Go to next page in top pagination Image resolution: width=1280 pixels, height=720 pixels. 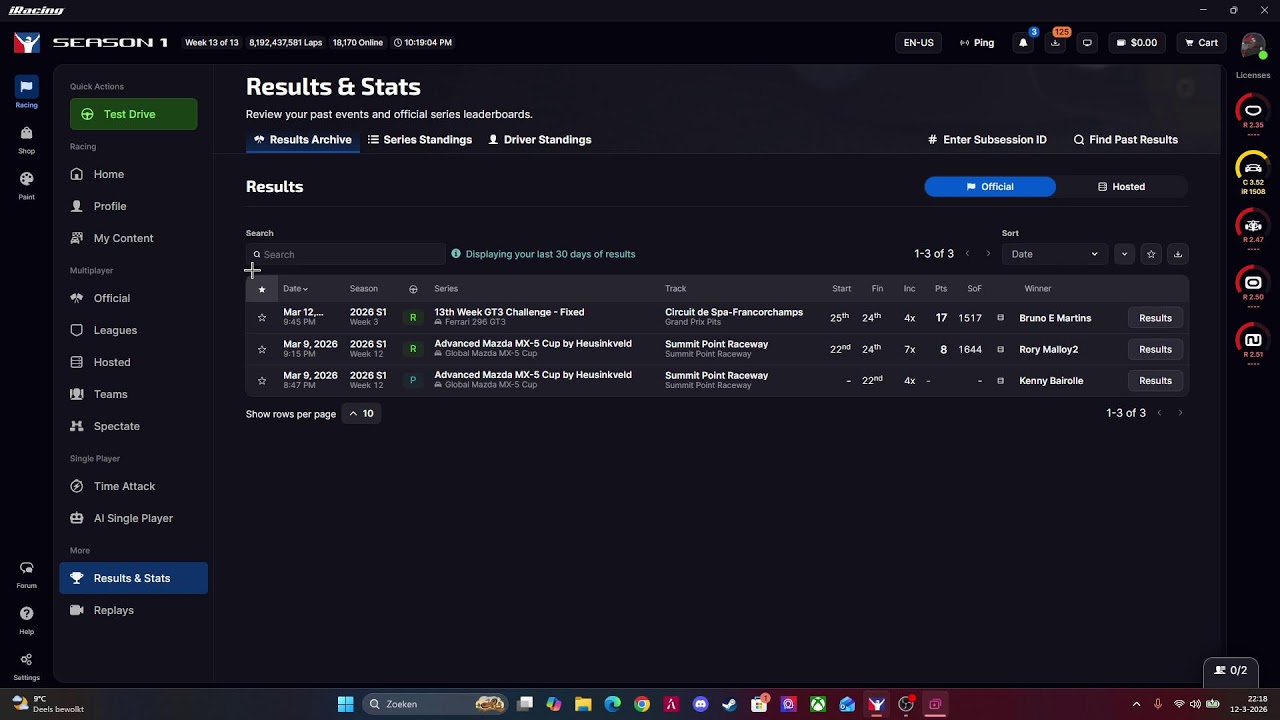point(988,254)
